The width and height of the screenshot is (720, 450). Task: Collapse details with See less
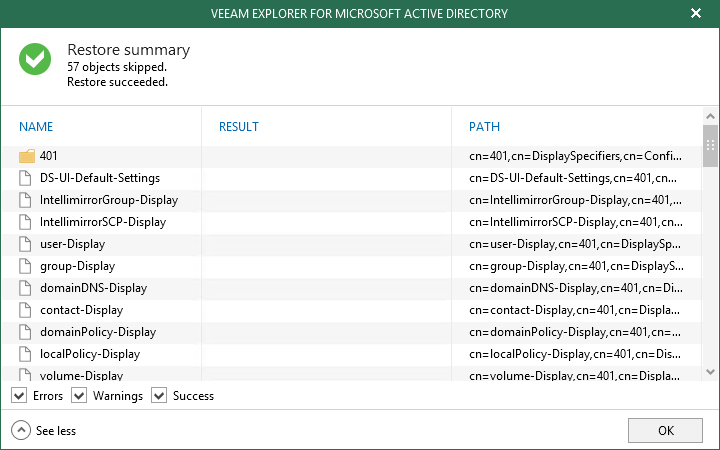click(x=44, y=431)
